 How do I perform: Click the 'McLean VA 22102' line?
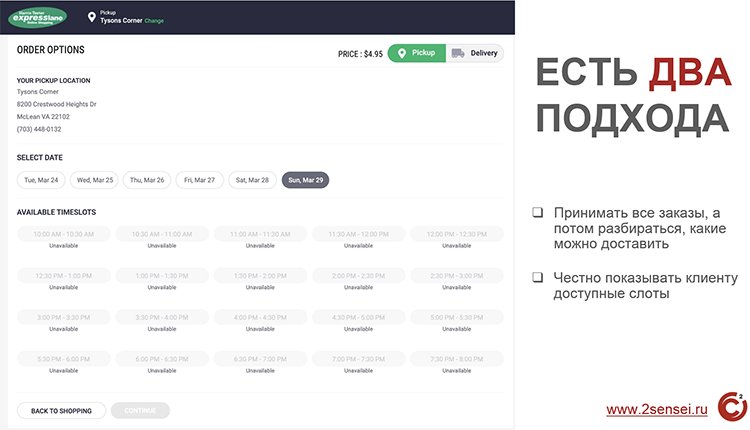pyautogui.click(x=43, y=117)
